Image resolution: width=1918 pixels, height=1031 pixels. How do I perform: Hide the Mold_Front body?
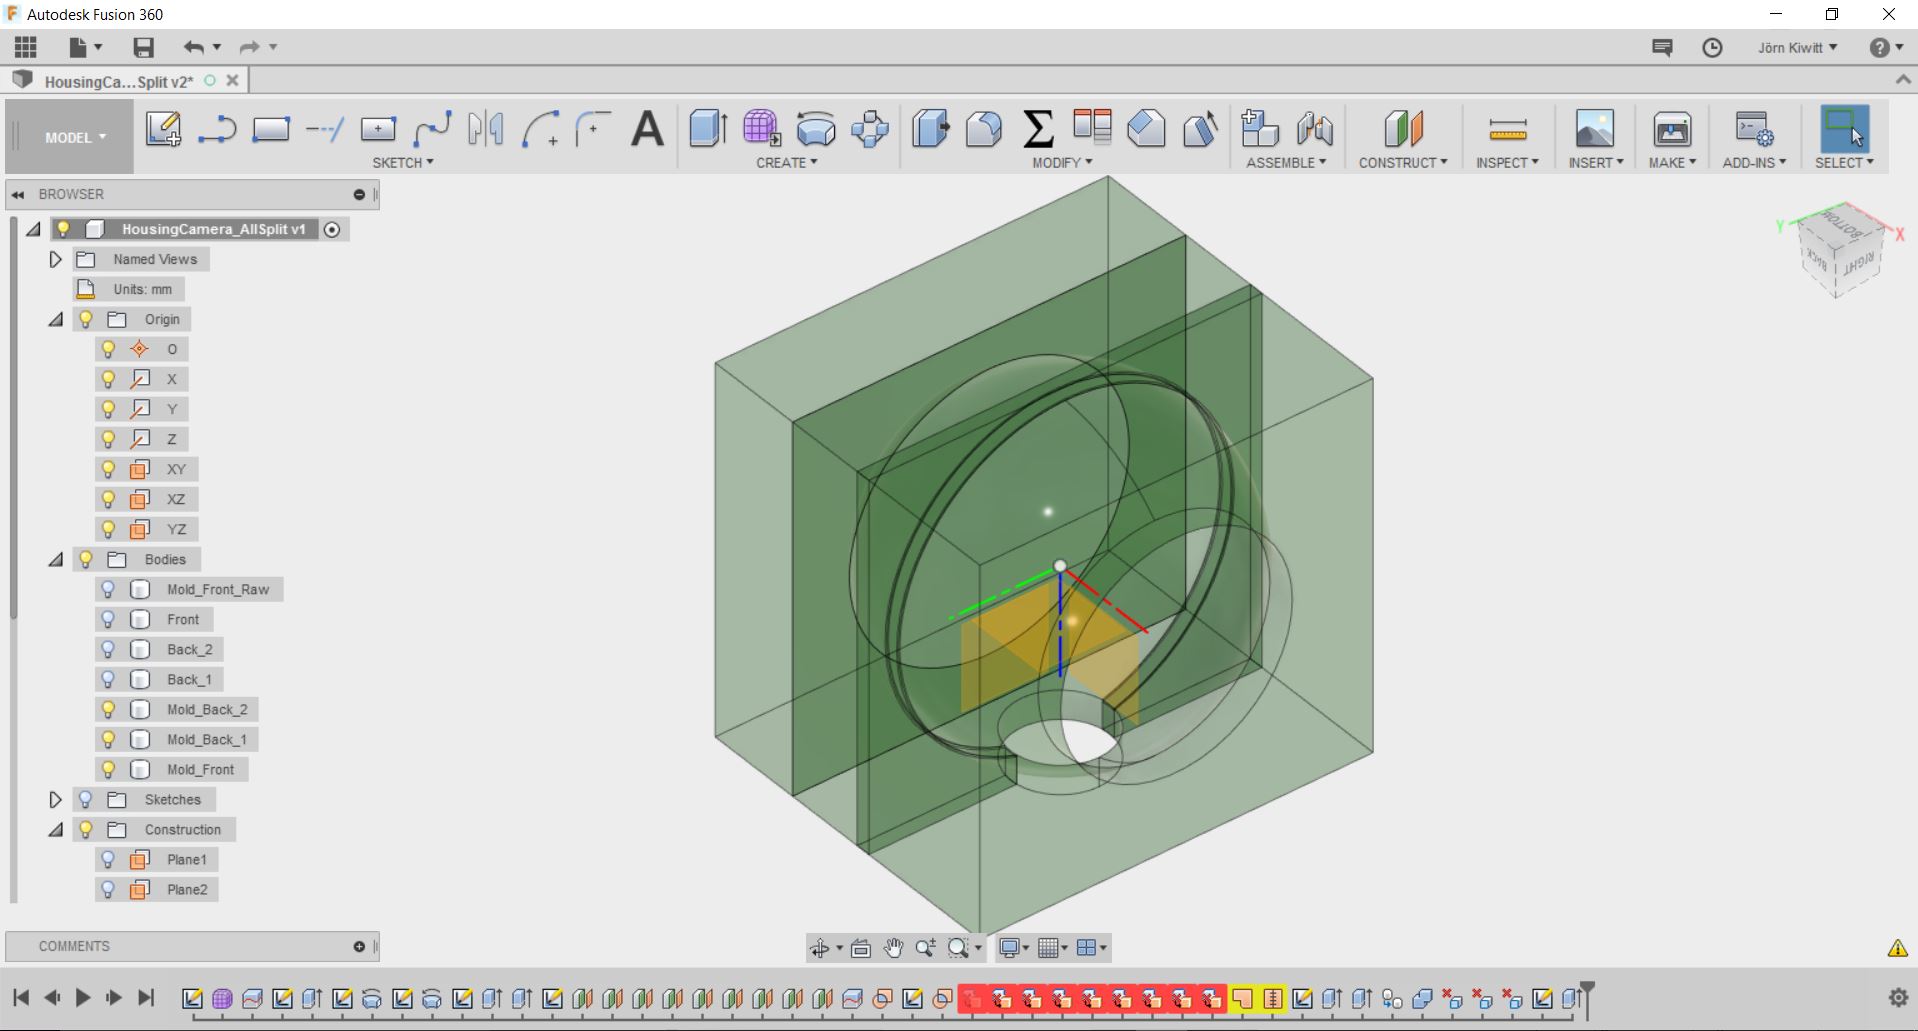click(x=109, y=769)
